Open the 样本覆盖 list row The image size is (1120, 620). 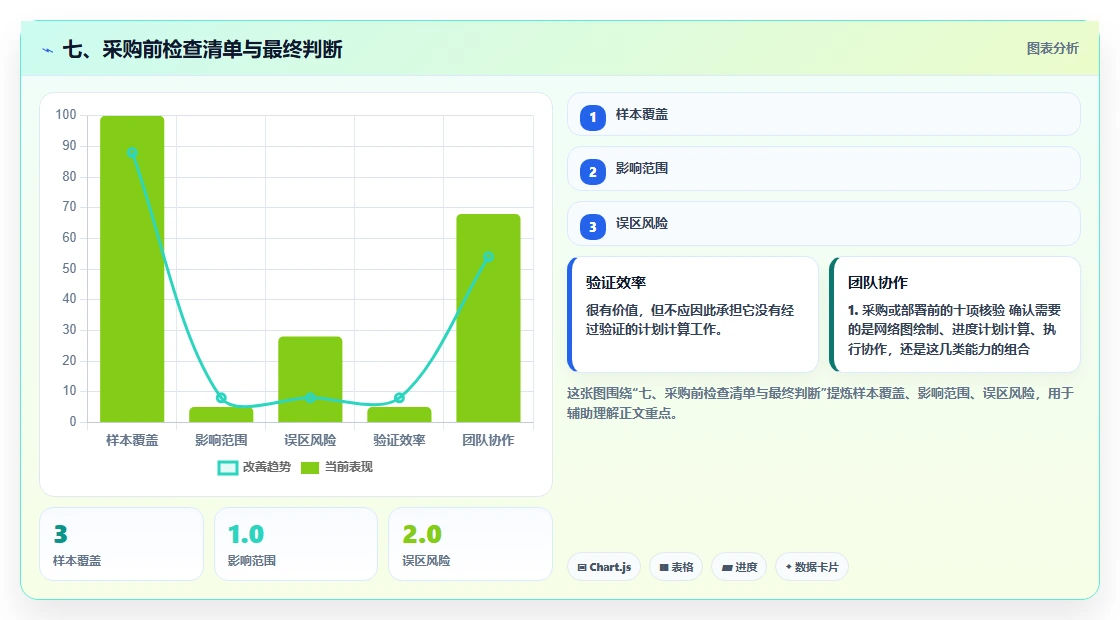click(824, 114)
